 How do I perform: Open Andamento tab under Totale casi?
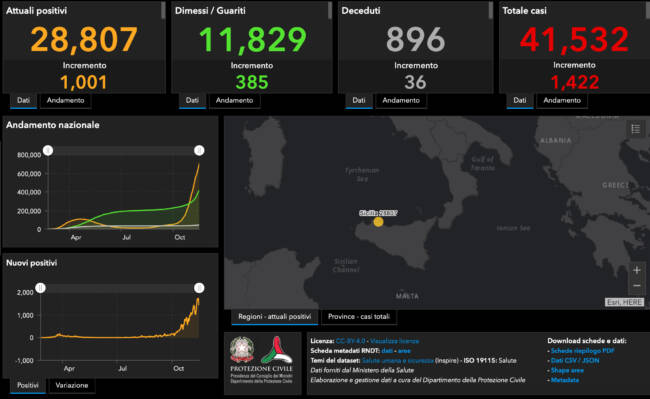[562, 100]
